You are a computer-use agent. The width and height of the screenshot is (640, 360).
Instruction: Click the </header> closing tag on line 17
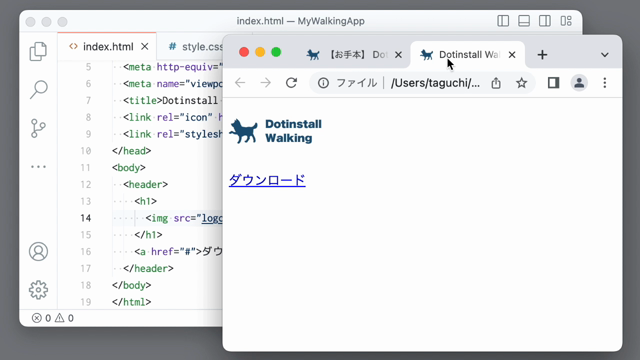tap(148, 268)
